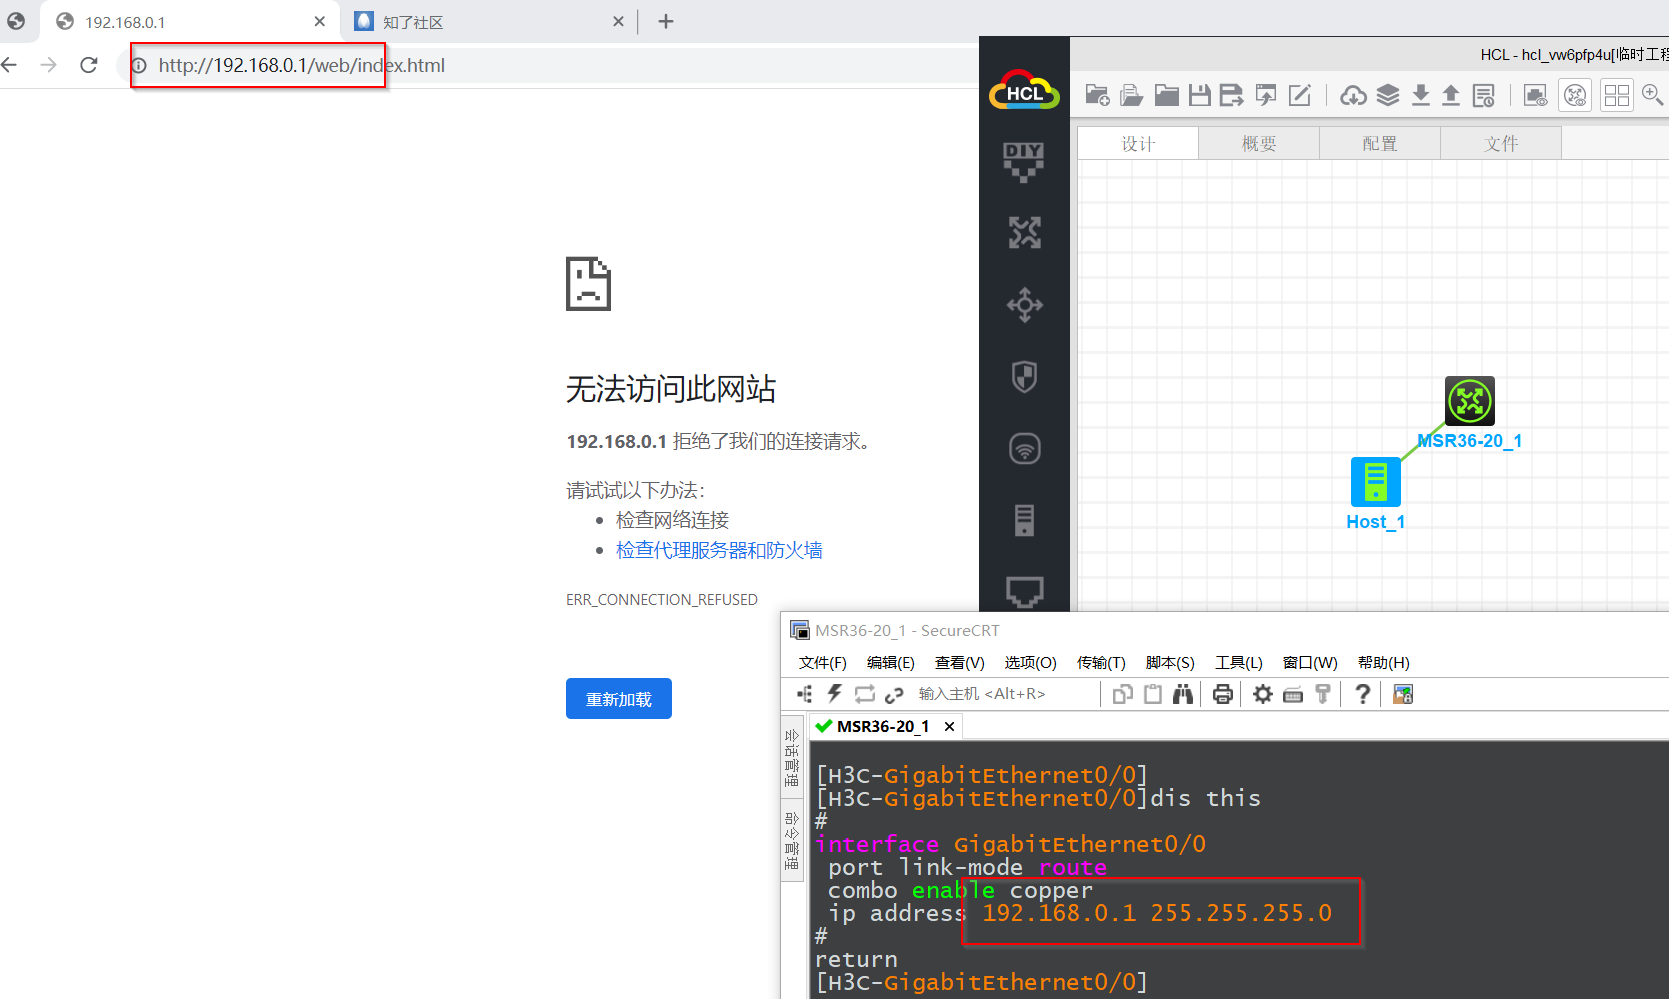The height and width of the screenshot is (999, 1669).
Task: Click the copy icon in SecureCRT toolbar
Action: click(x=1123, y=694)
